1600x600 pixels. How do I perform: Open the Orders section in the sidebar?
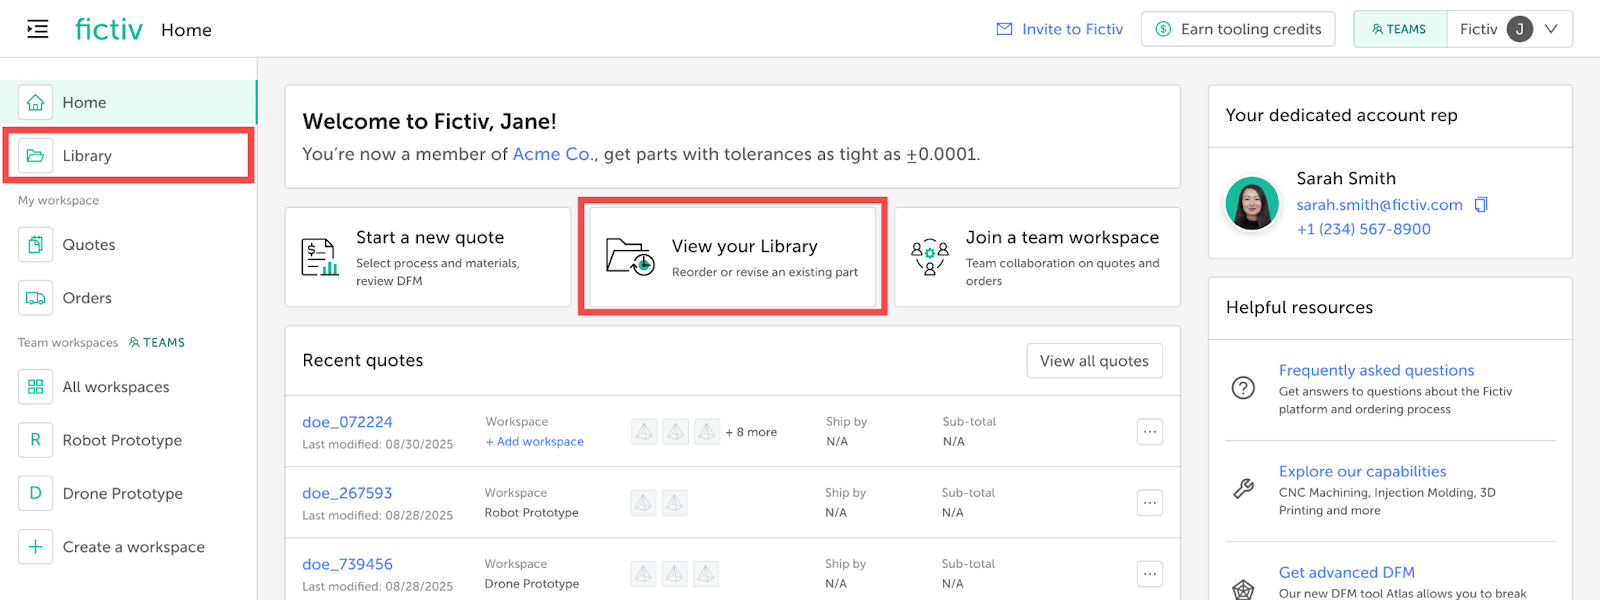click(87, 298)
